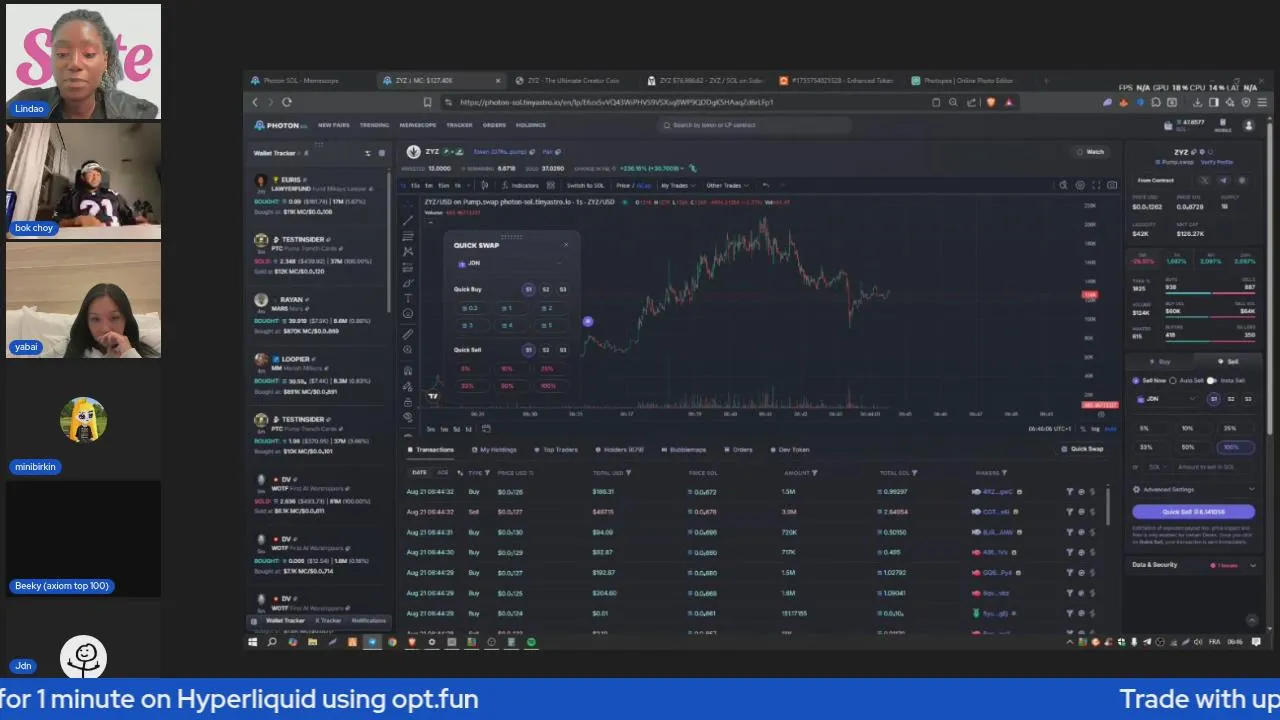Open the JDN wallet dropdown in trade panel
This screenshot has width=1280, height=720.
(1166, 399)
